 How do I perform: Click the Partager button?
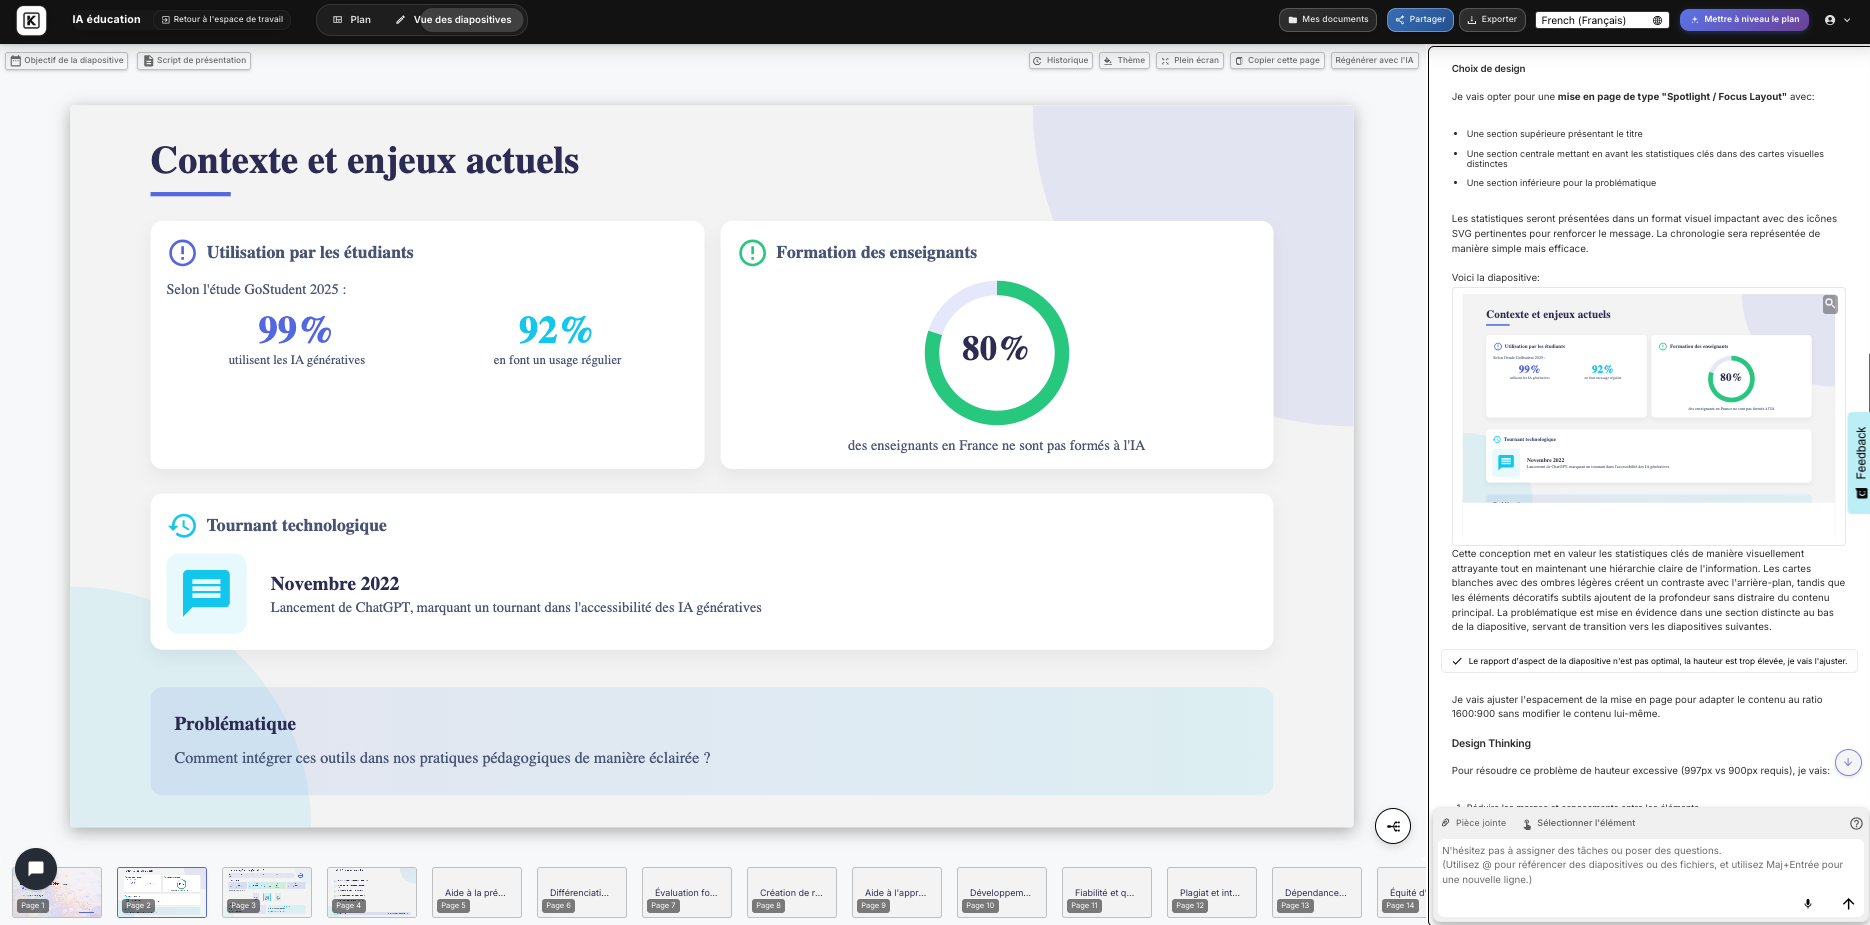pyautogui.click(x=1420, y=20)
